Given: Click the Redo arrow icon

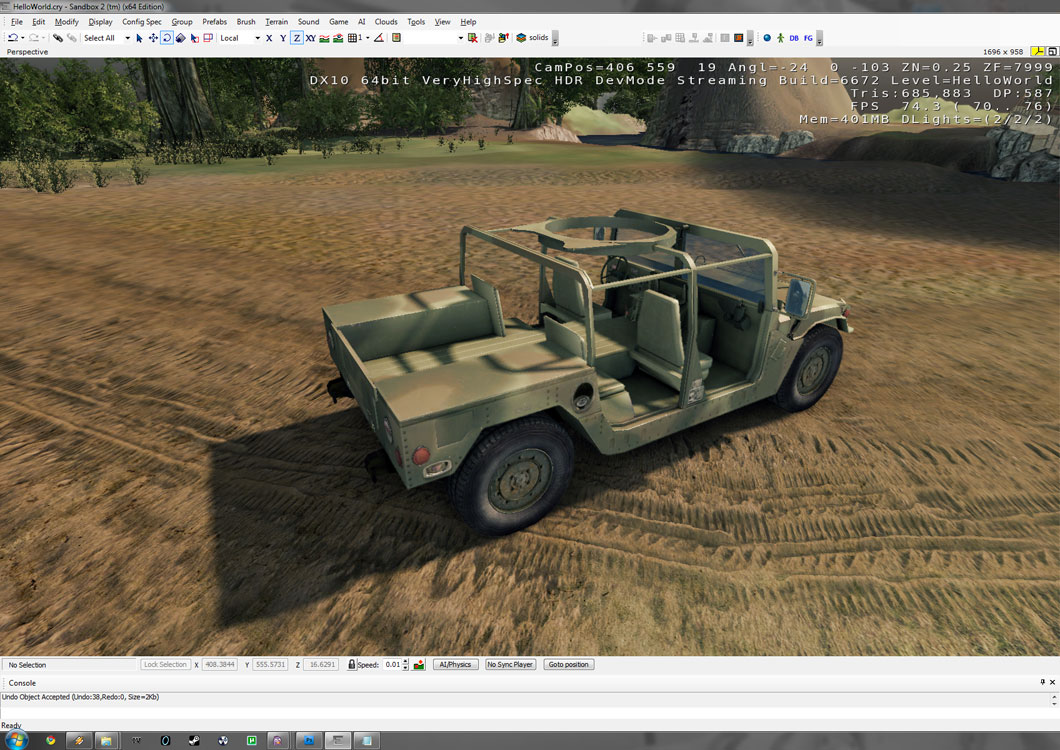Looking at the screenshot, I should [x=33, y=38].
